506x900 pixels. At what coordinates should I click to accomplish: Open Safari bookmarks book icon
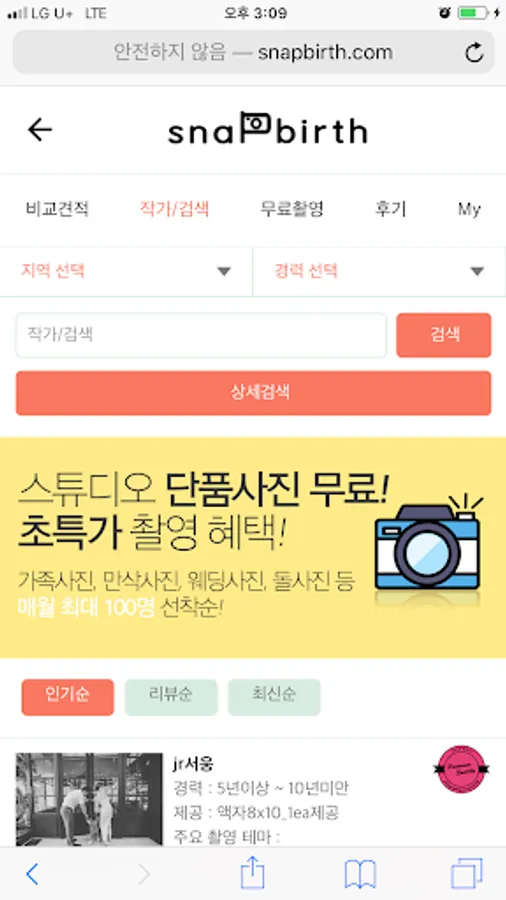(x=360, y=874)
